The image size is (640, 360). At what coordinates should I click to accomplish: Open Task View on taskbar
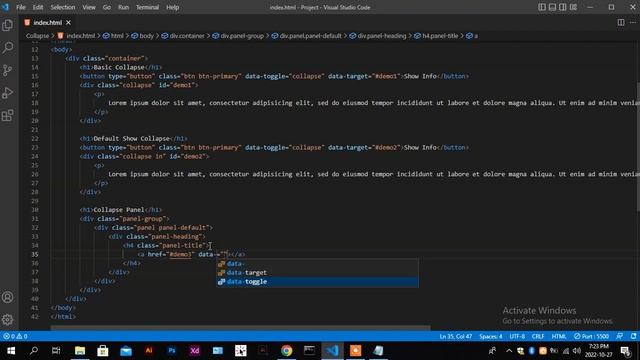pyautogui.click(x=56, y=351)
